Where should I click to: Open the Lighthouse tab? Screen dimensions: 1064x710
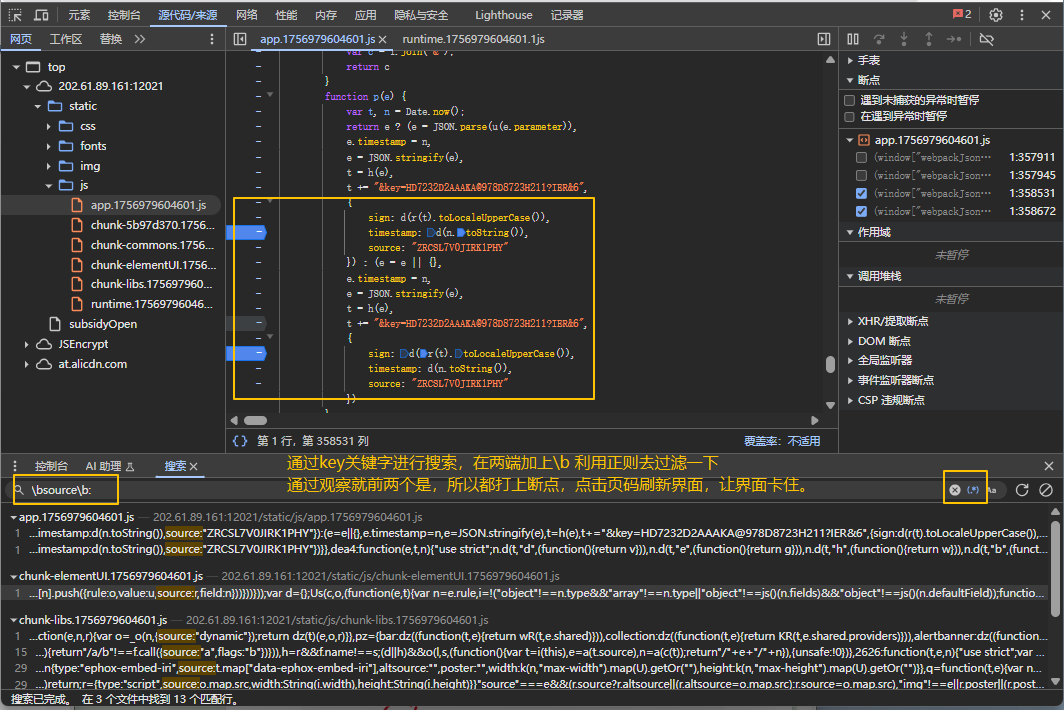(x=504, y=15)
